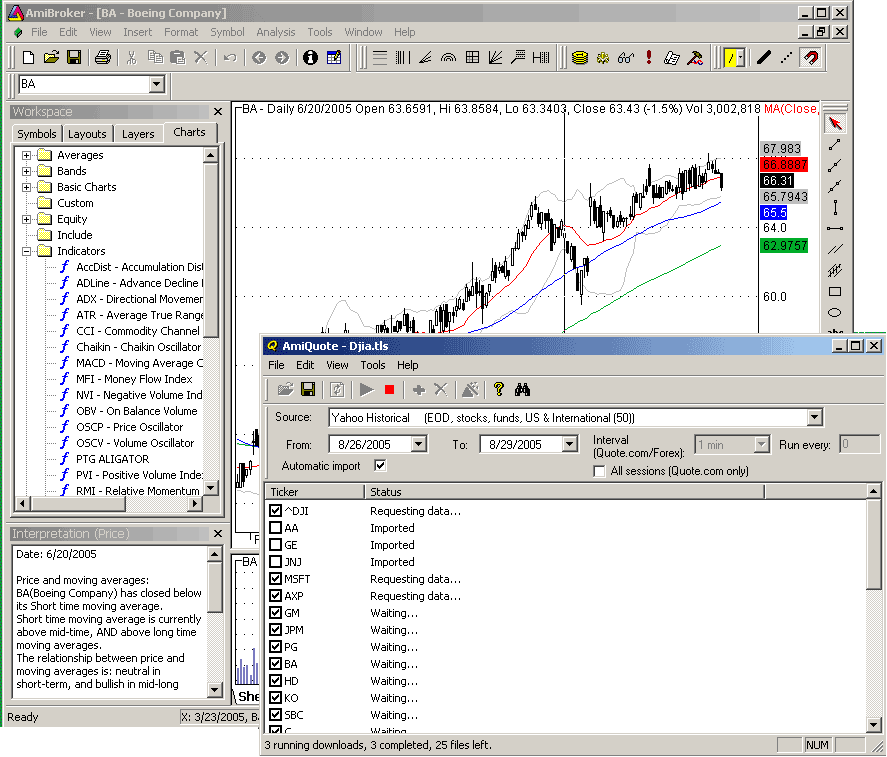
Task: Click the red exclamation mark icon
Action: (649, 57)
